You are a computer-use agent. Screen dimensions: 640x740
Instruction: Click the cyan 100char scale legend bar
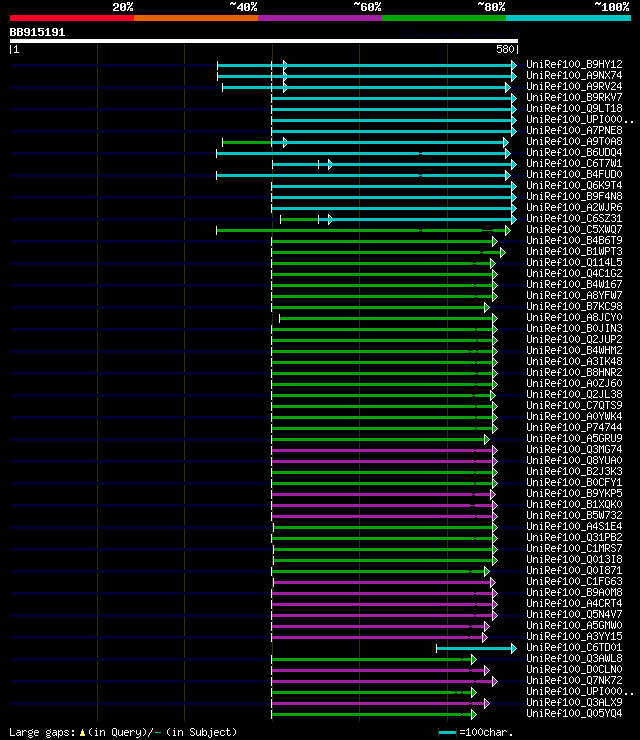[447, 733]
